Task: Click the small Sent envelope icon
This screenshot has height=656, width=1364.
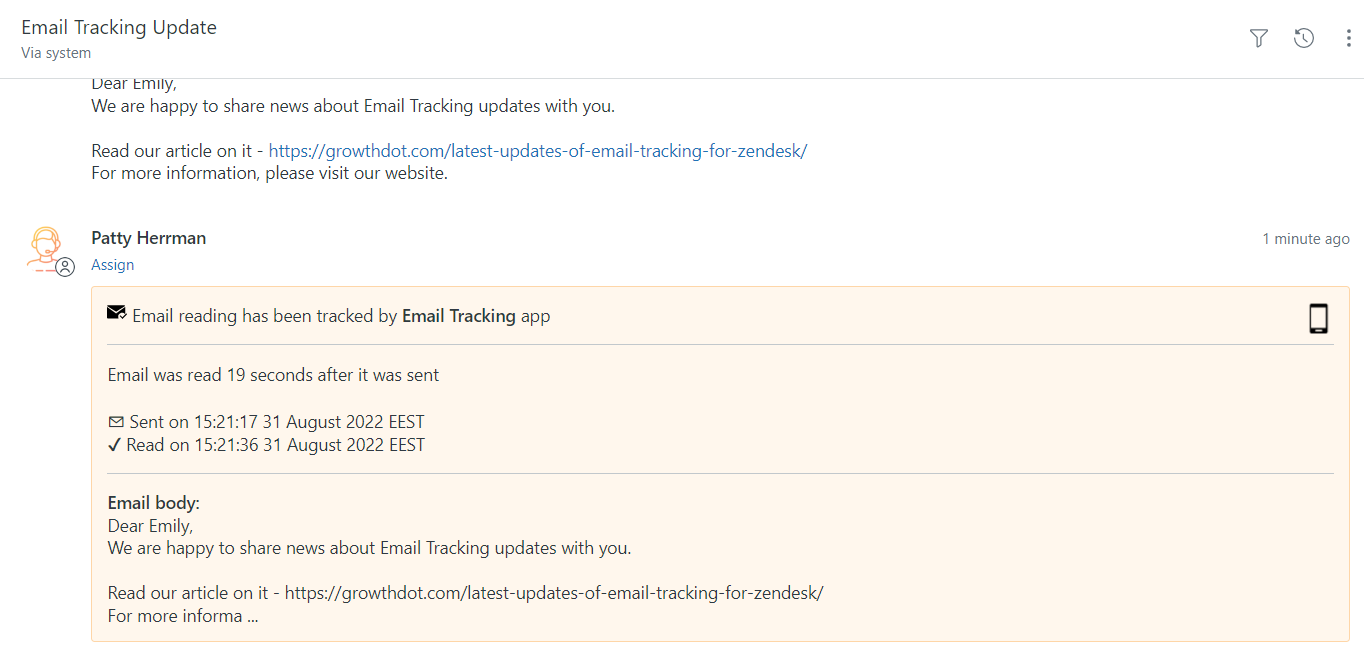Action: point(116,422)
